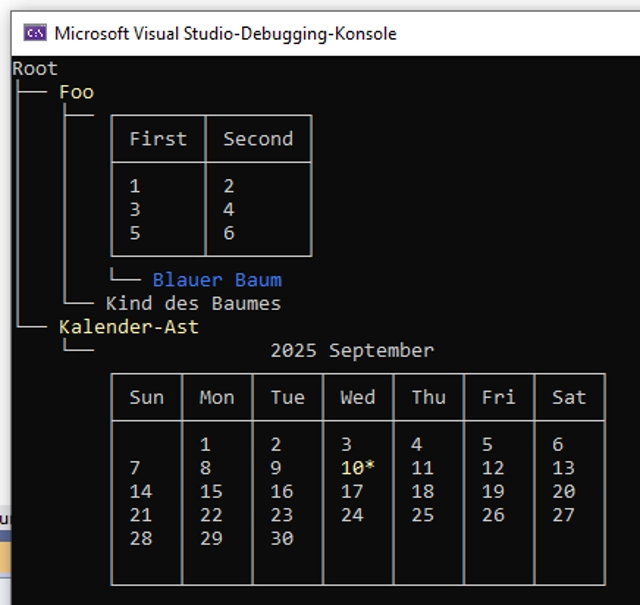Click the Sun column header
This screenshot has width=640, height=605.
click(146, 397)
